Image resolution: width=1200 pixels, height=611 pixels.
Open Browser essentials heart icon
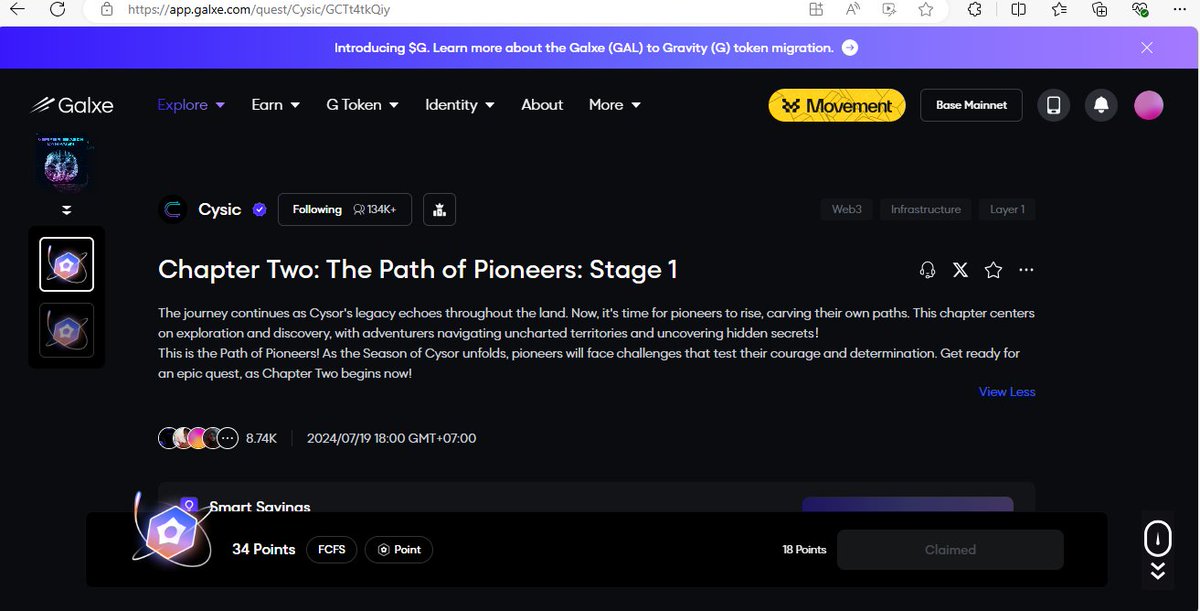point(1140,9)
